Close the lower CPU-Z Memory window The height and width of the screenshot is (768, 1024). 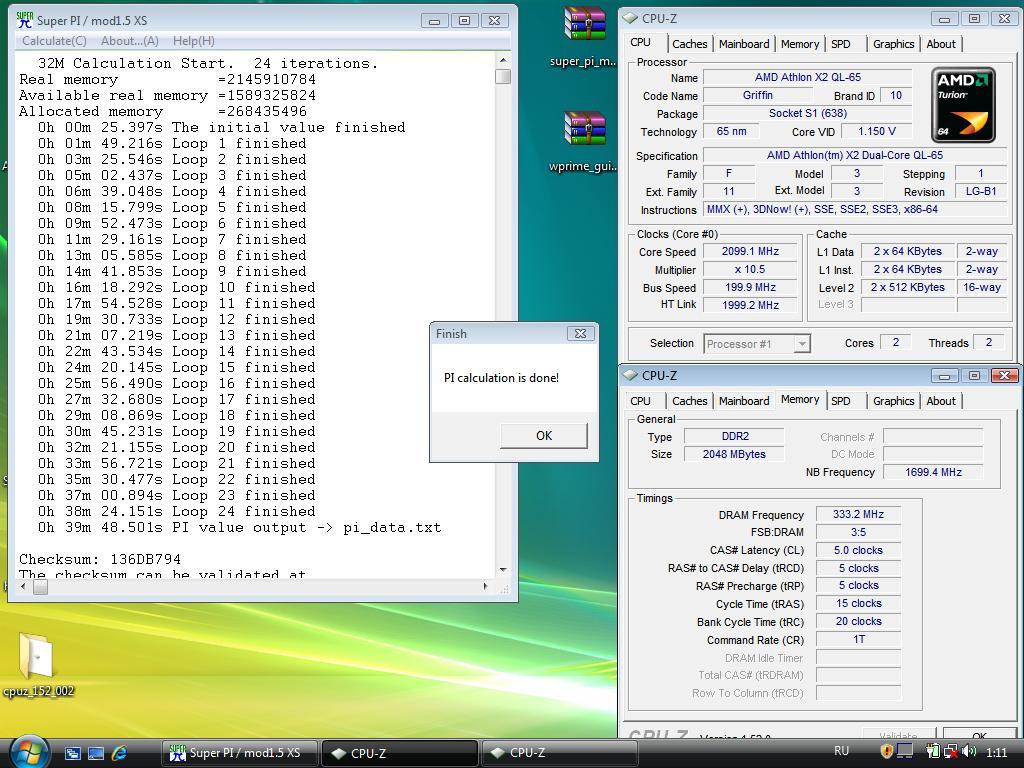click(1004, 376)
